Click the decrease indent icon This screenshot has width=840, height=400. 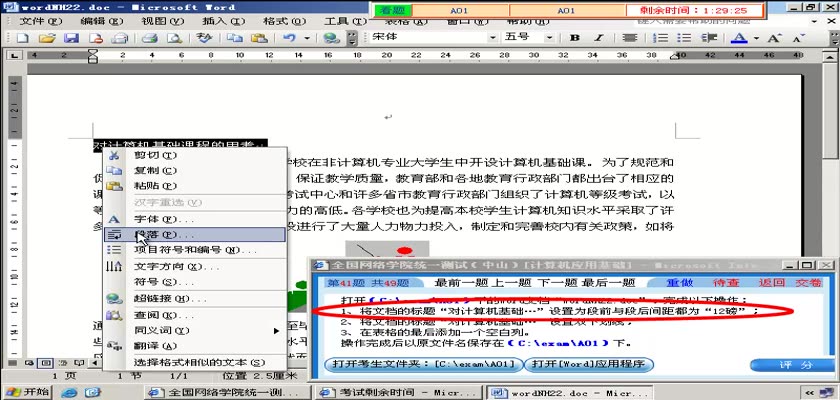(709, 38)
